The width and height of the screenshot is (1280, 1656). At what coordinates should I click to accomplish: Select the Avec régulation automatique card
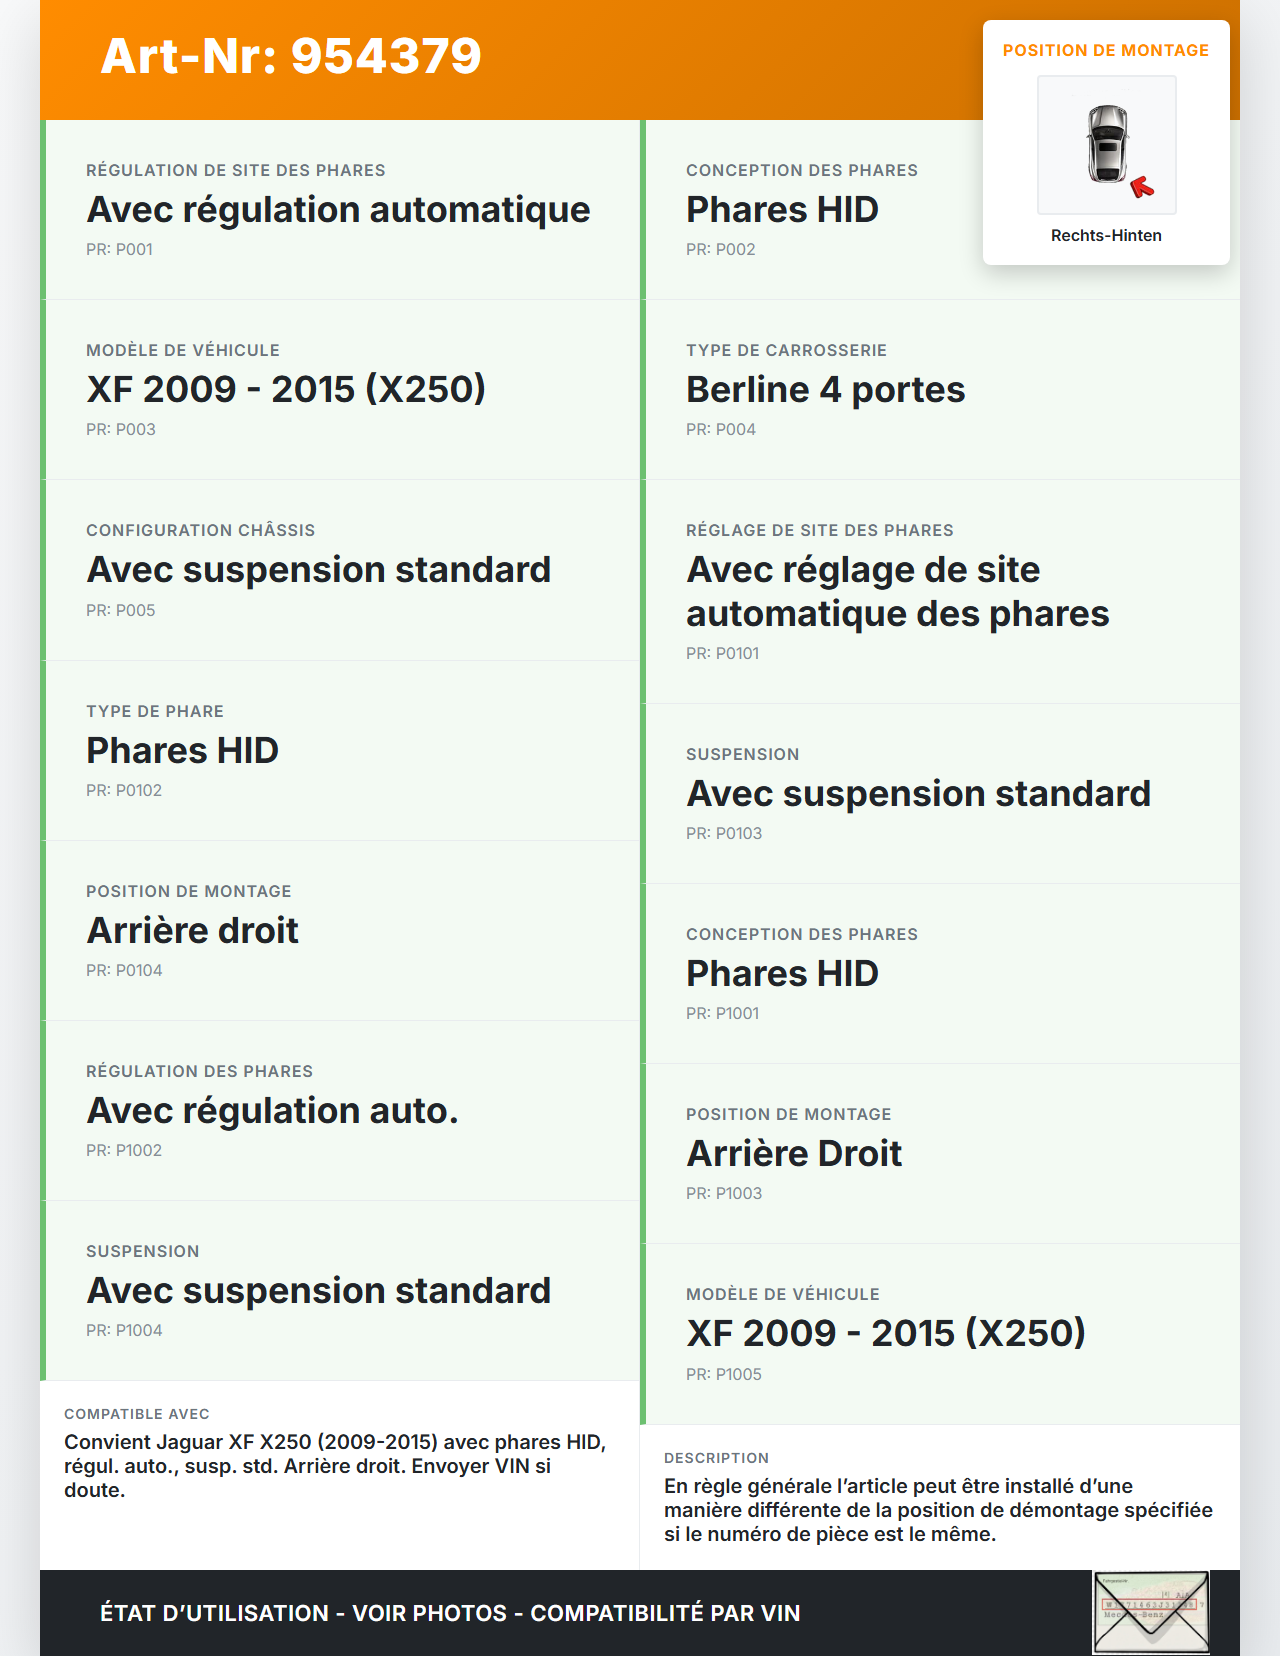(338, 210)
